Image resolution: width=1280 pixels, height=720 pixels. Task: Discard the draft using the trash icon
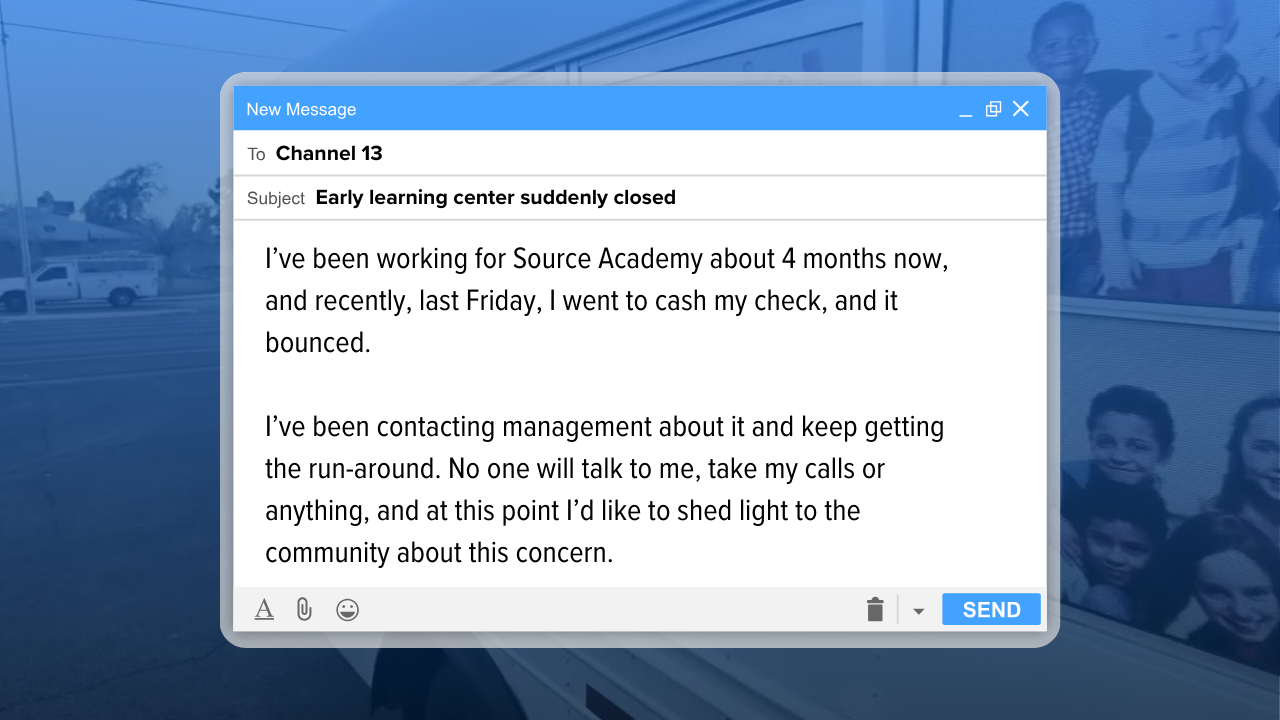tap(875, 609)
